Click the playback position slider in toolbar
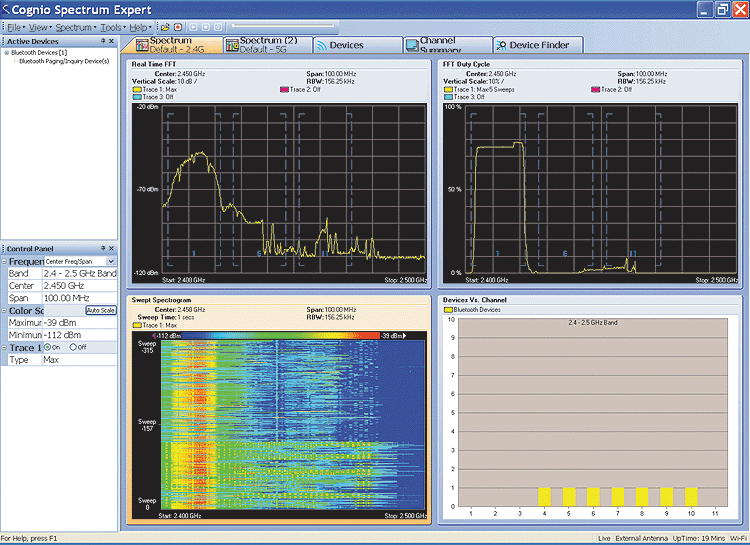This screenshot has width=750, height=545. coord(283,26)
